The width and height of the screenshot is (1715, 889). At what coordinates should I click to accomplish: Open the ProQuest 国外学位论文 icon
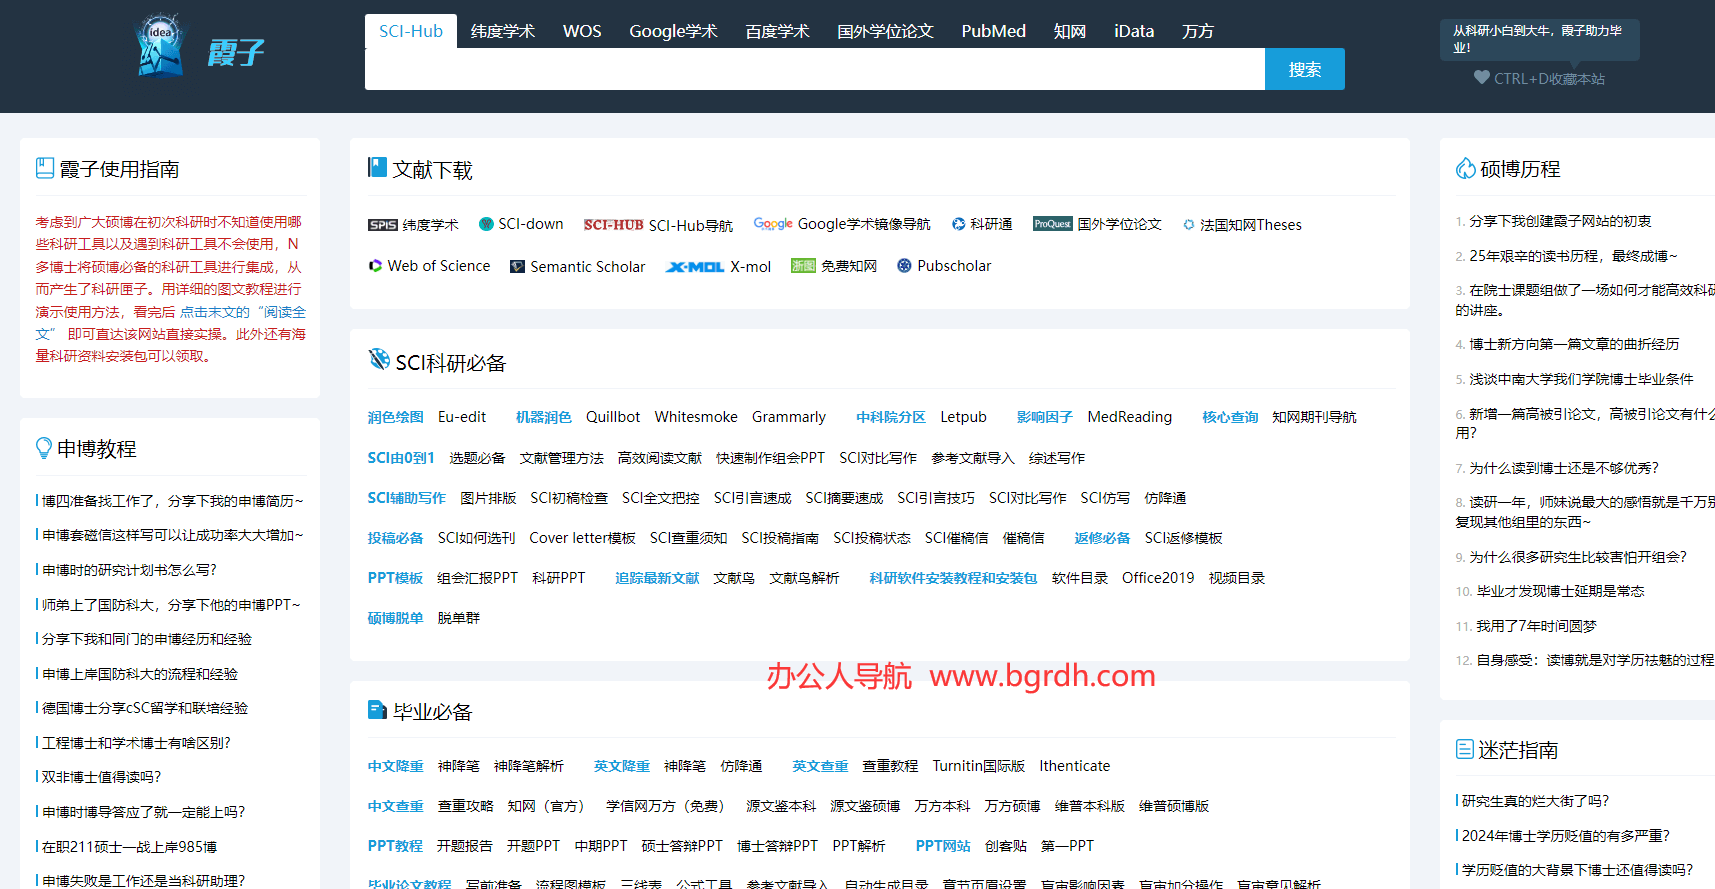tap(1052, 224)
